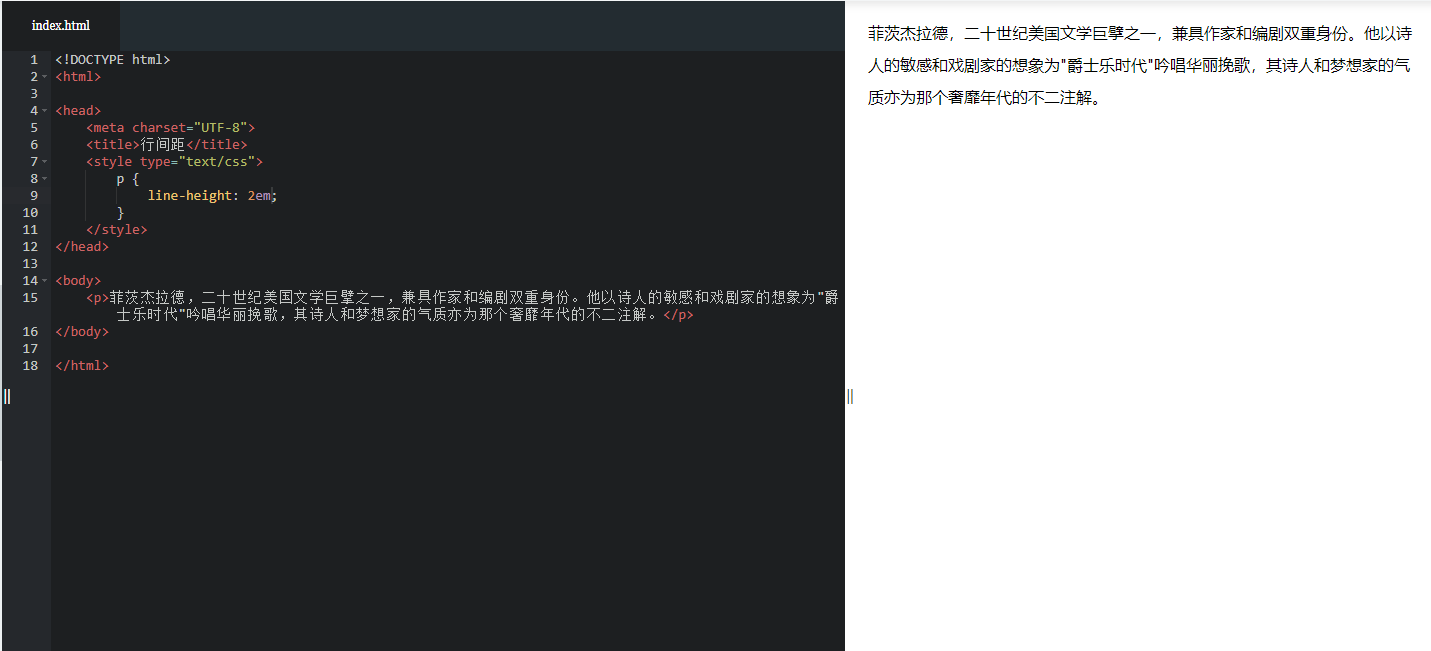Collapse the body section fold arrow
This screenshot has height=651, width=1431.
tap(44, 281)
